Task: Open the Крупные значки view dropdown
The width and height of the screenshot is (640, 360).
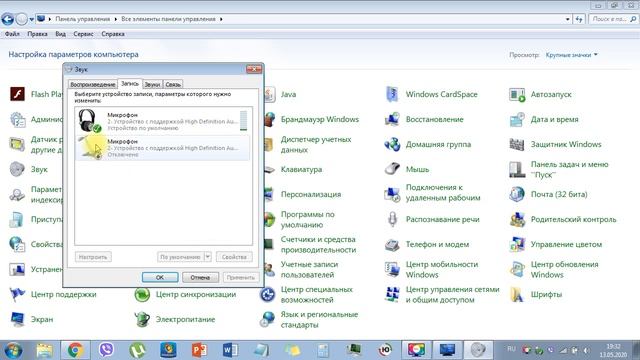Action: pos(571,55)
